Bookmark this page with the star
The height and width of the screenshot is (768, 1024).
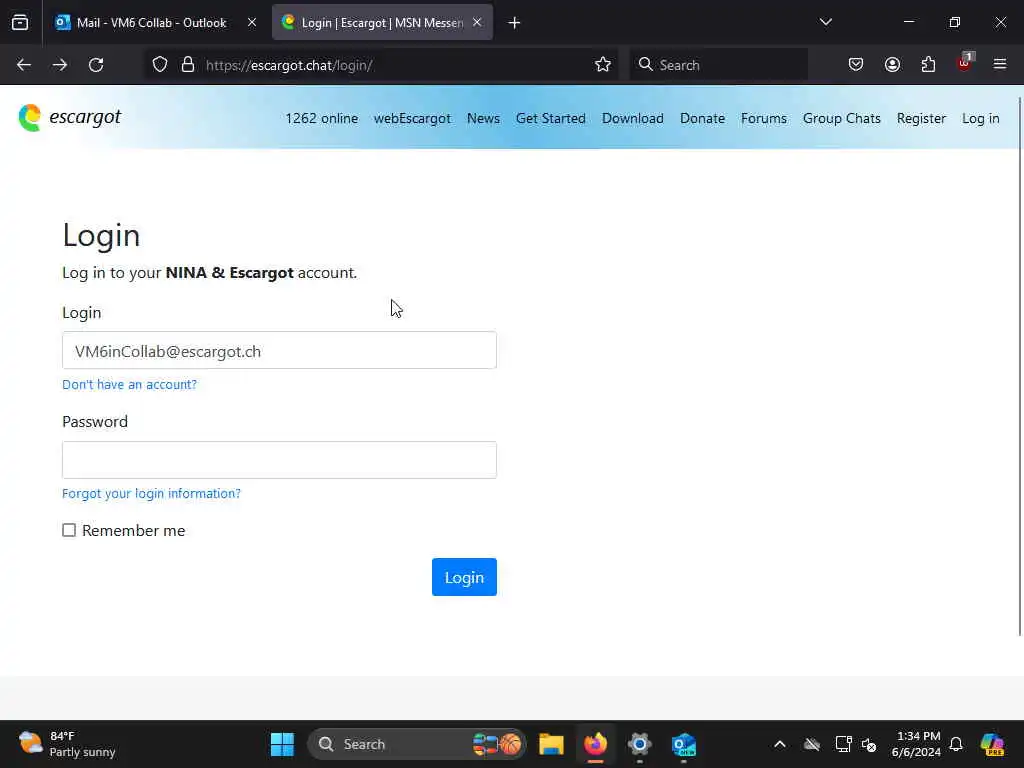[x=603, y=65]
